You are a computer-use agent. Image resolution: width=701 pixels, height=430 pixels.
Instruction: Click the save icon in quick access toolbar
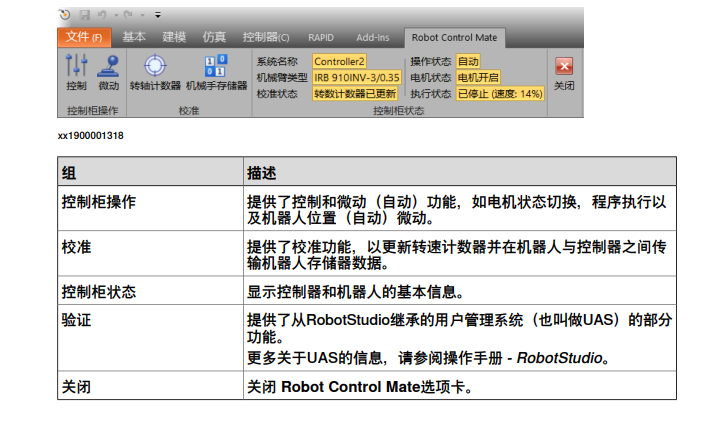84,15
